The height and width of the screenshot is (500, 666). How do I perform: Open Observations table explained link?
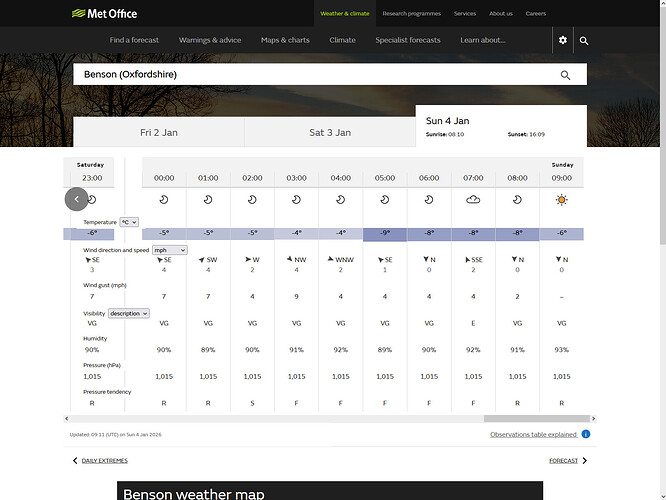click(x=533, y=435)
